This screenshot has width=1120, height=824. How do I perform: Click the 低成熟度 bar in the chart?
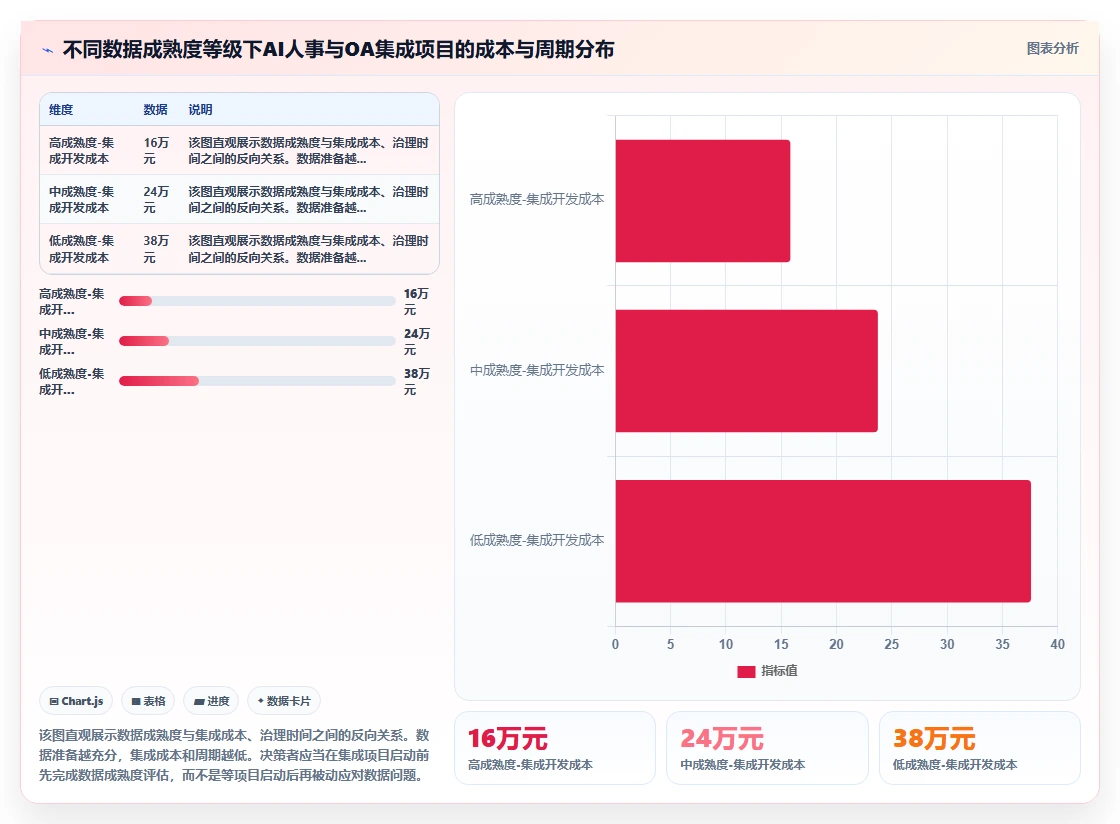[x=823, y=541]
